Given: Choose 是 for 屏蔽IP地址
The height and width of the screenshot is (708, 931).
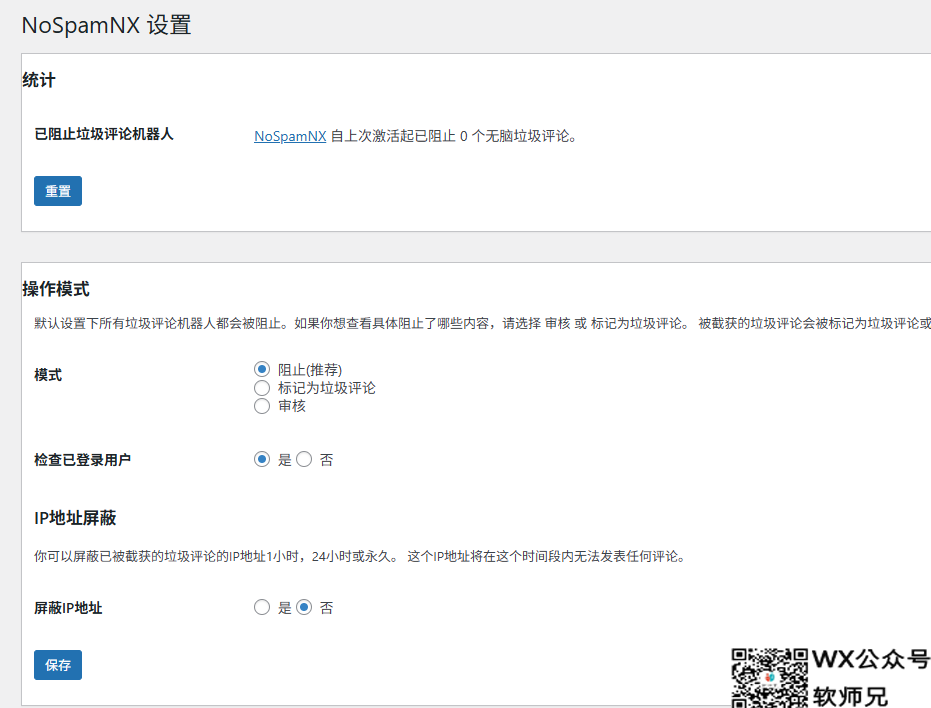Looking at the screenshot, I should pos(262,608).
